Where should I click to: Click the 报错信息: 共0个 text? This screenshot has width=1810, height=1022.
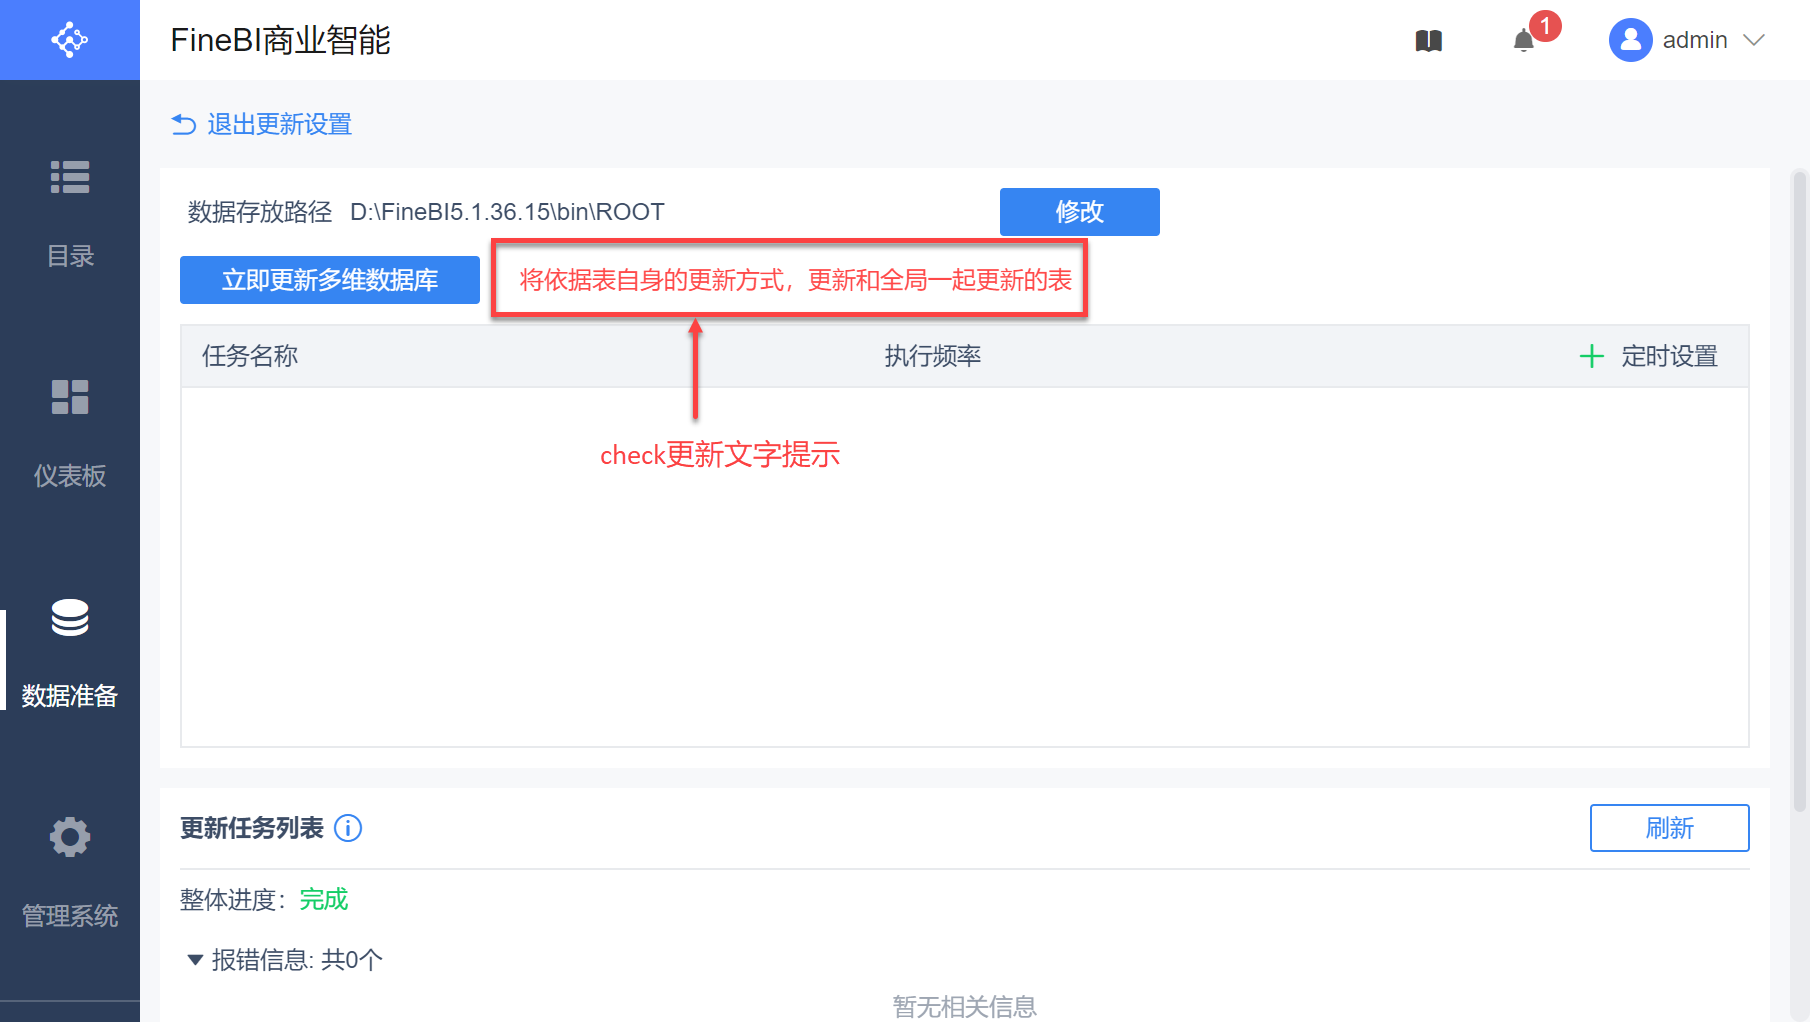click(x=297, y=960)
